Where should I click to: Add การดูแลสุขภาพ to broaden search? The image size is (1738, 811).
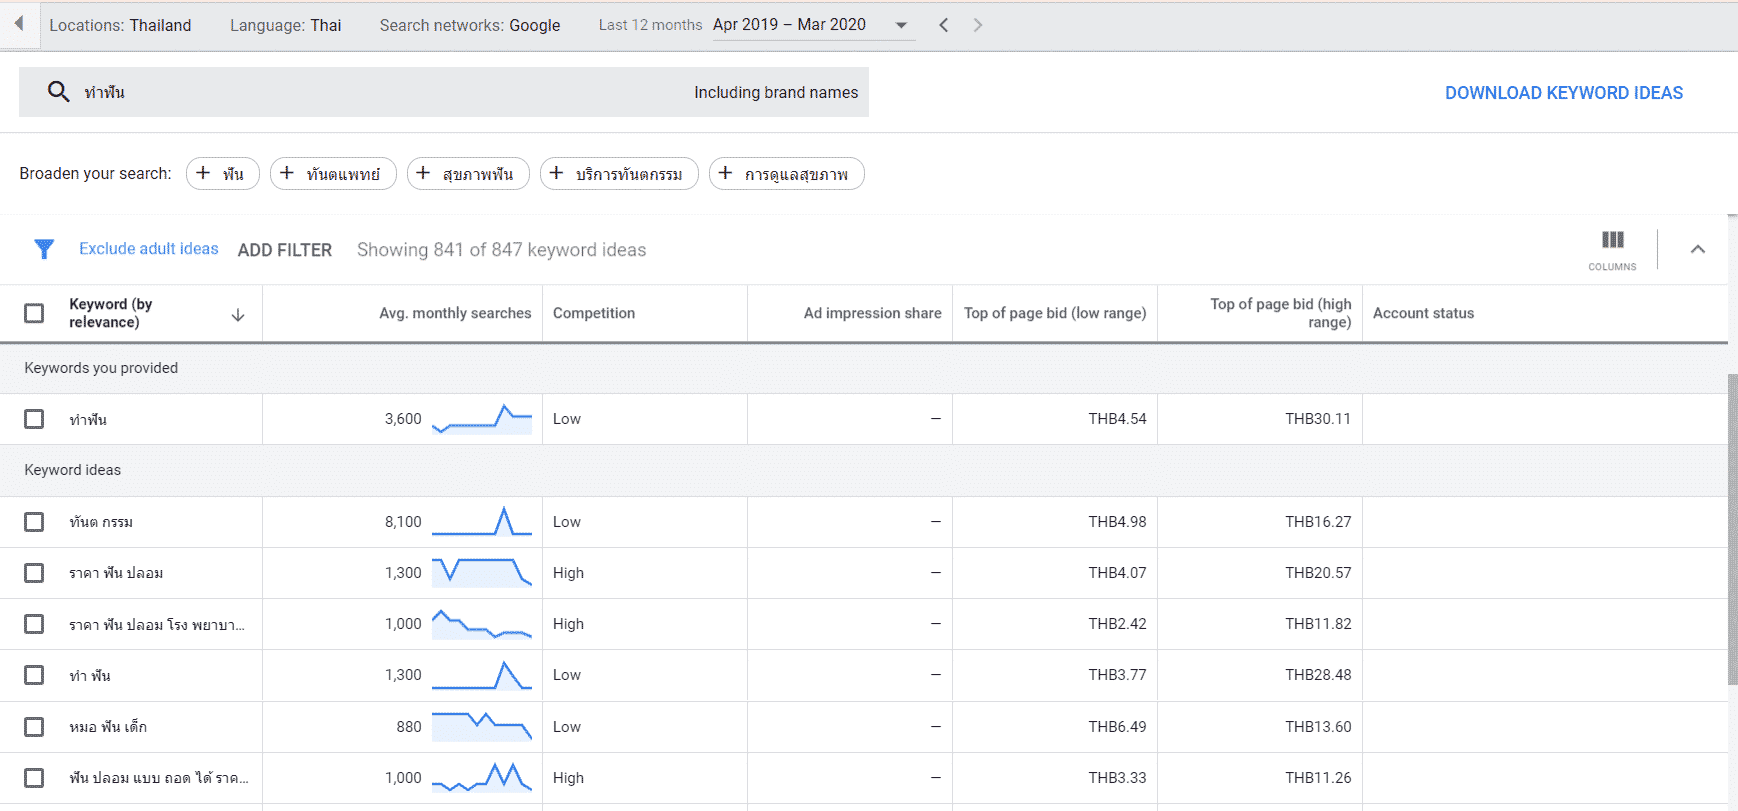[787, 174]
